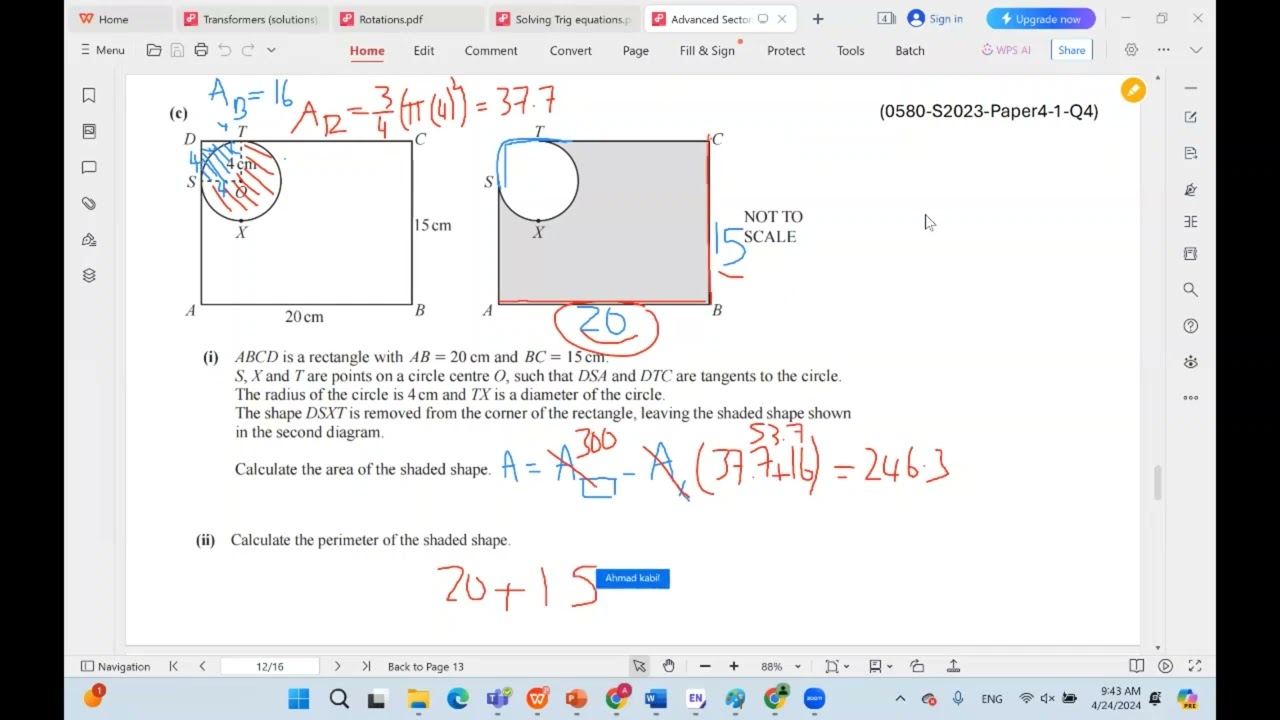
Task: Open the signature panel in left sidebar
Action: point(89,239)
